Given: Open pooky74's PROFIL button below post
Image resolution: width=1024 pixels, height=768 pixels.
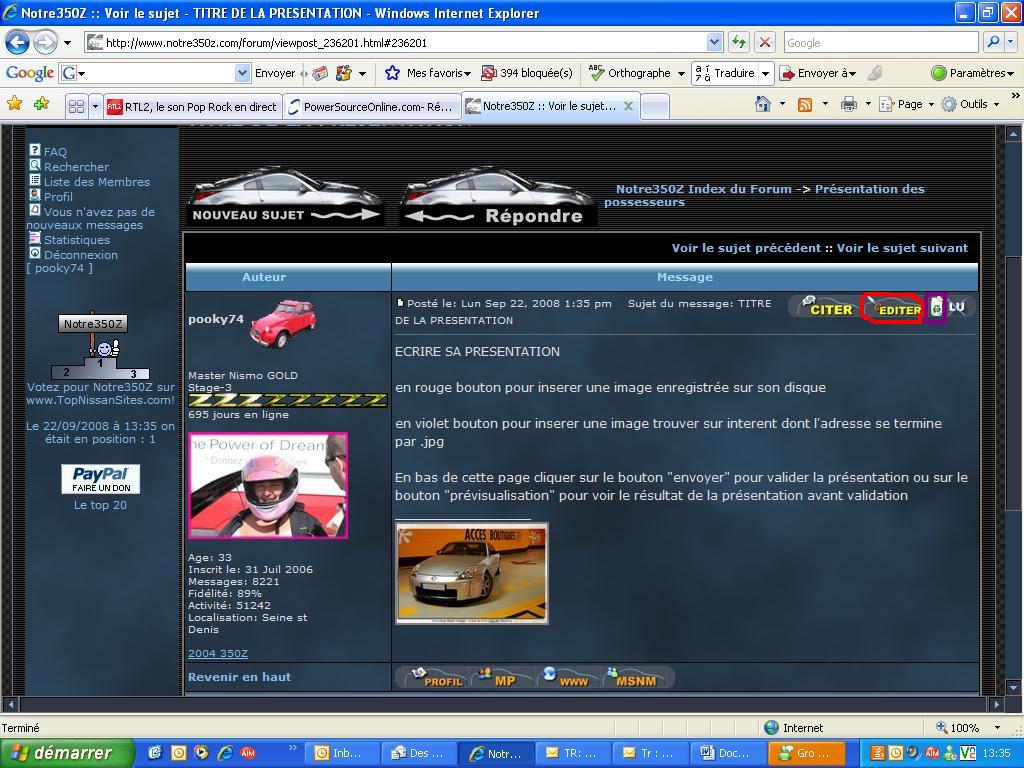Looking at the screenshot, I should click(435, 678).
